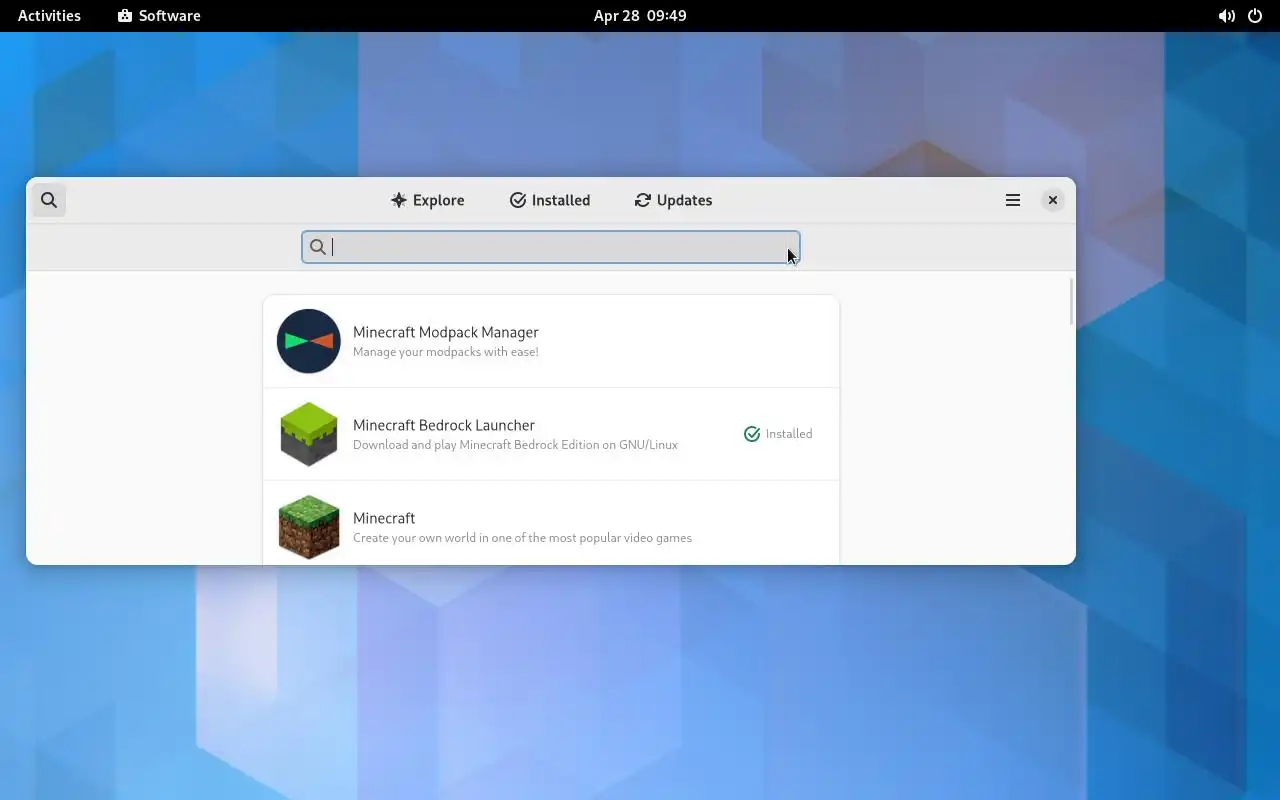Click "Manage your modpacks with ease!" description
Image resolution: width=1280 pixels, height=800 pixels.
pyautogui.click(x=446, y=352)
